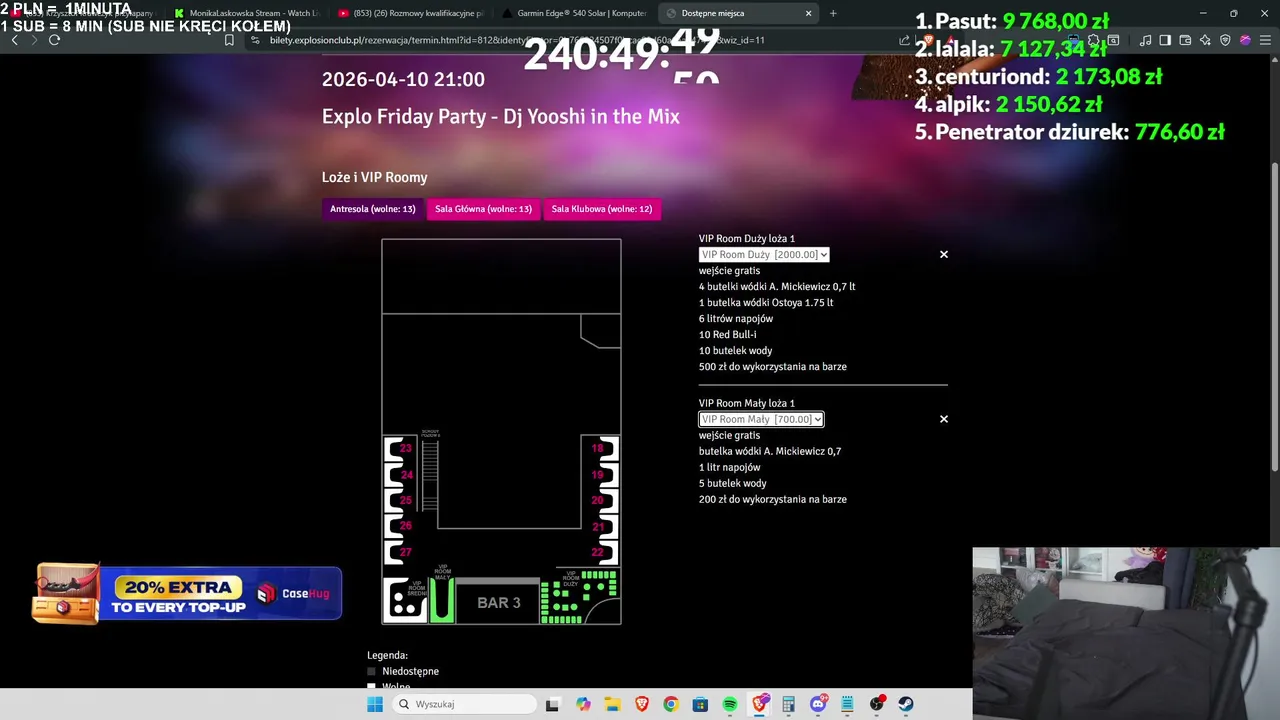
Task: Select the green VIP Room Duży on the map
Action: pyautogui.click(x=578, y=597)
